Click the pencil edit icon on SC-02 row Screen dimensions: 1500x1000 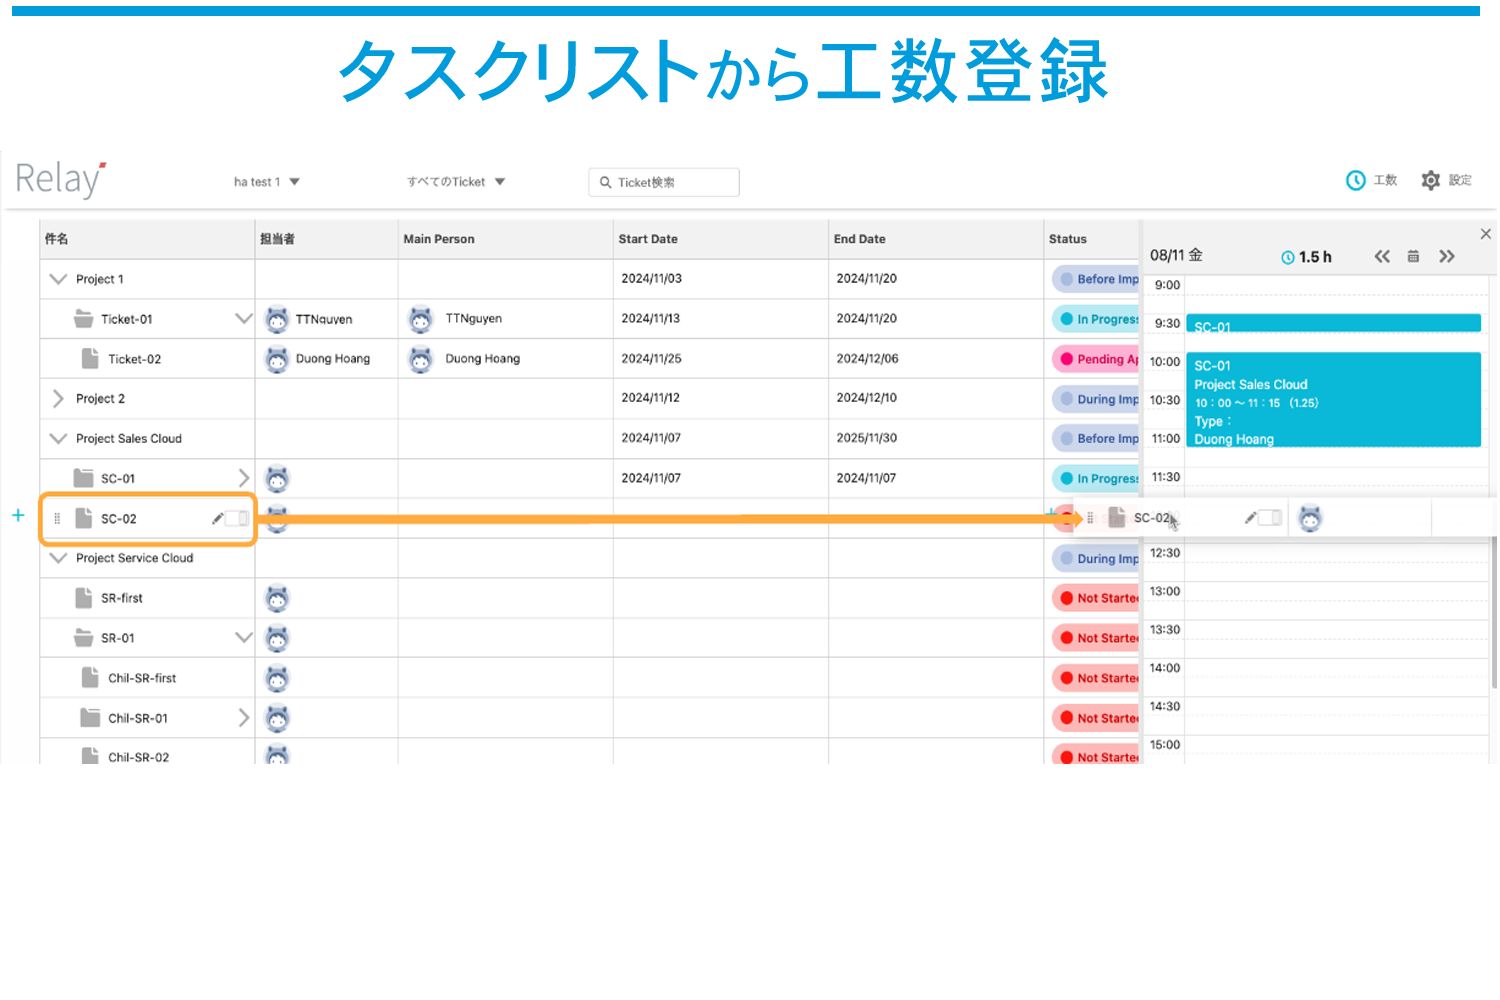tap(217, 519)
